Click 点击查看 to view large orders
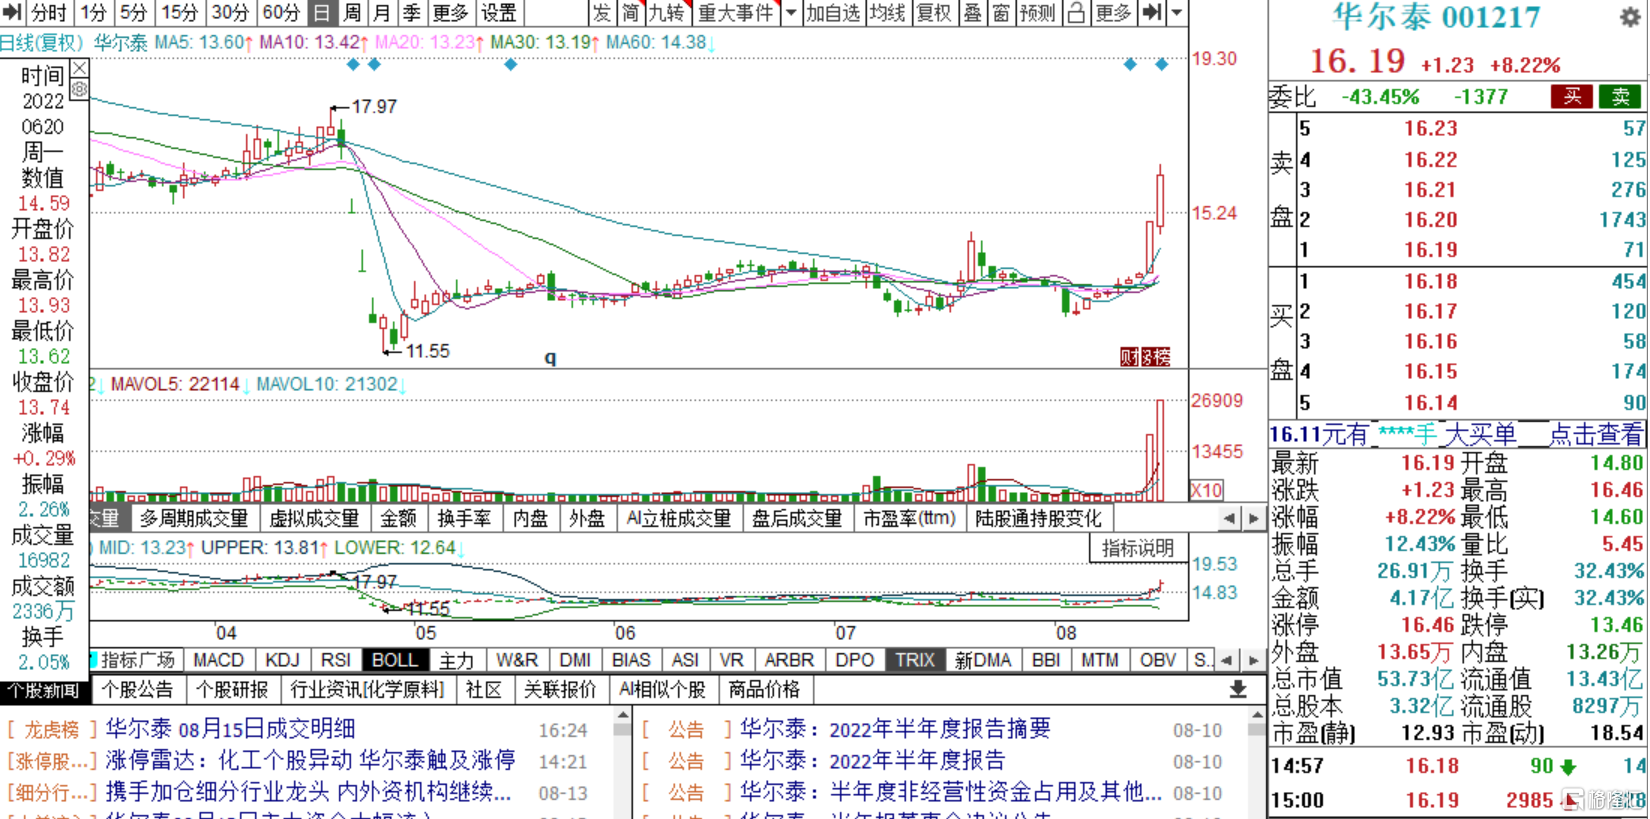Viewport: 1650px width, 819px height. point(1596,434)
